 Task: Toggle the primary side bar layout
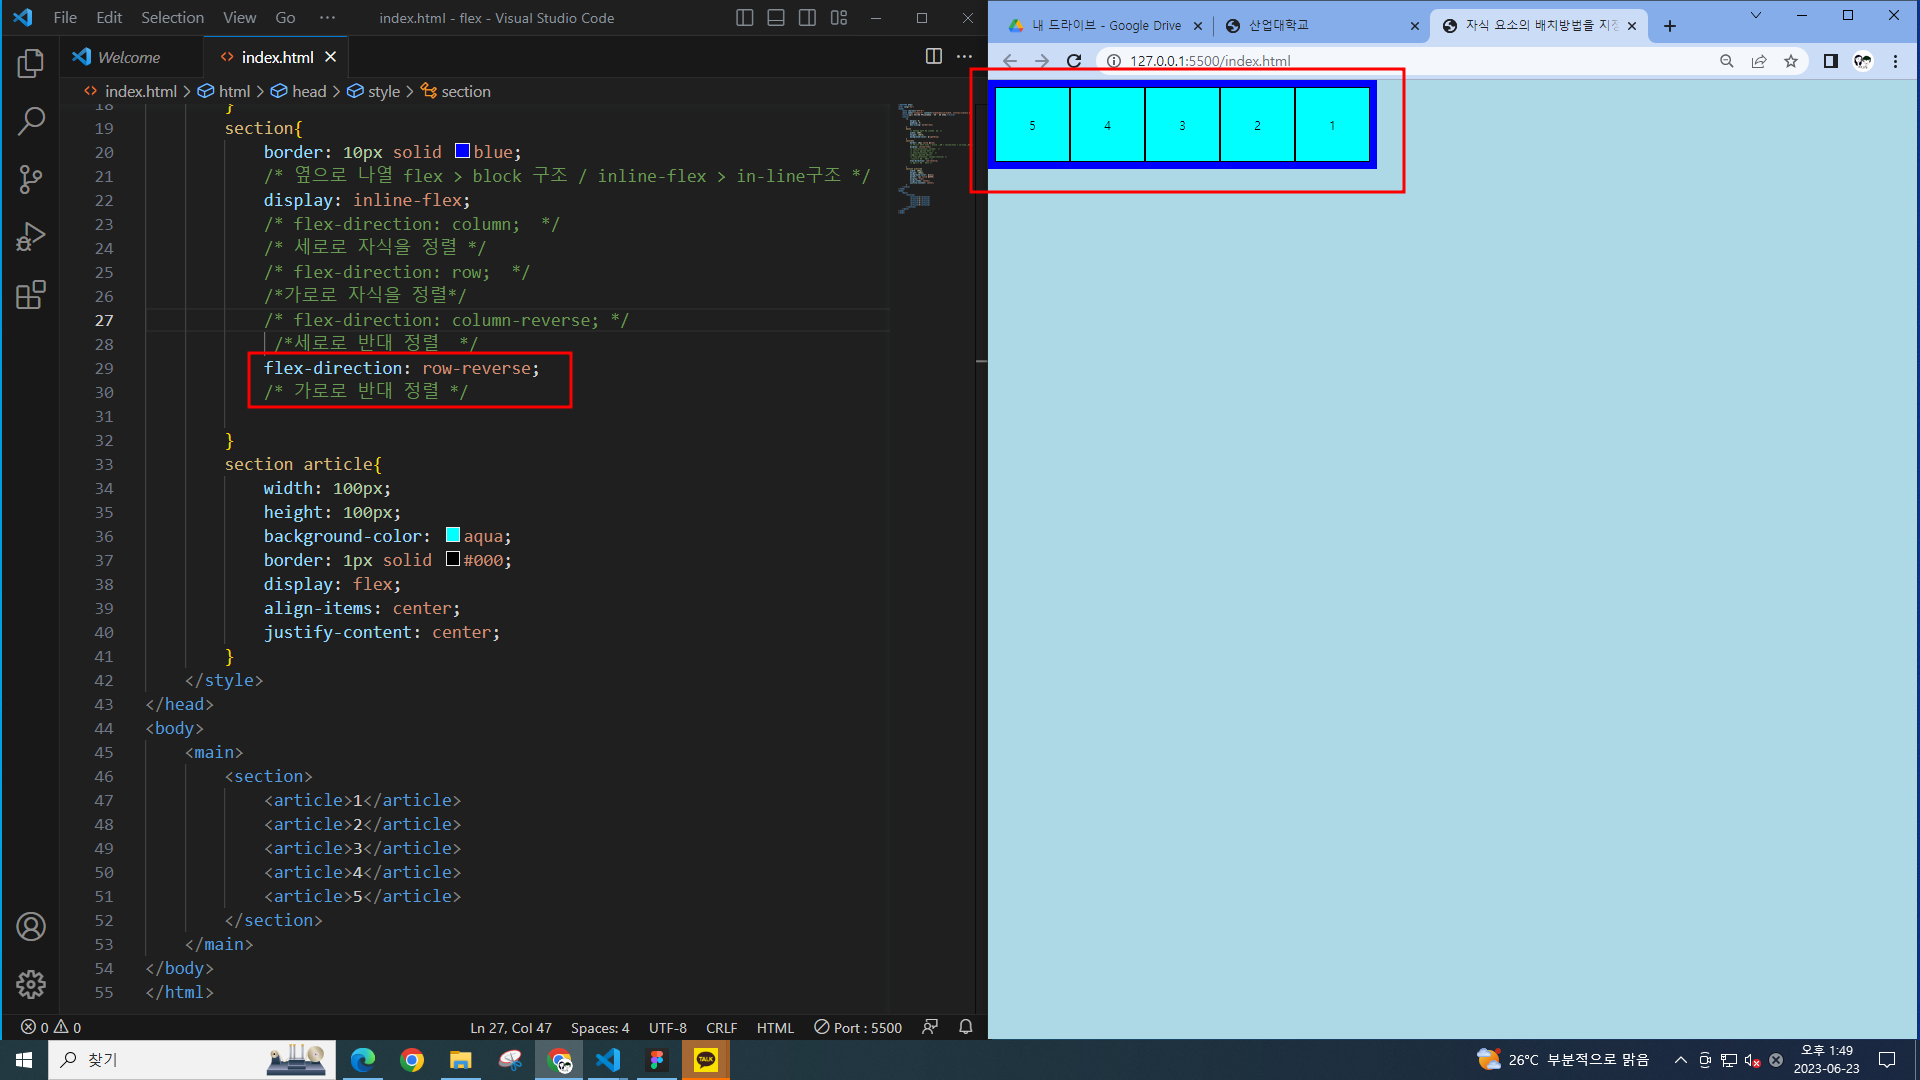(x=744, y=18)
